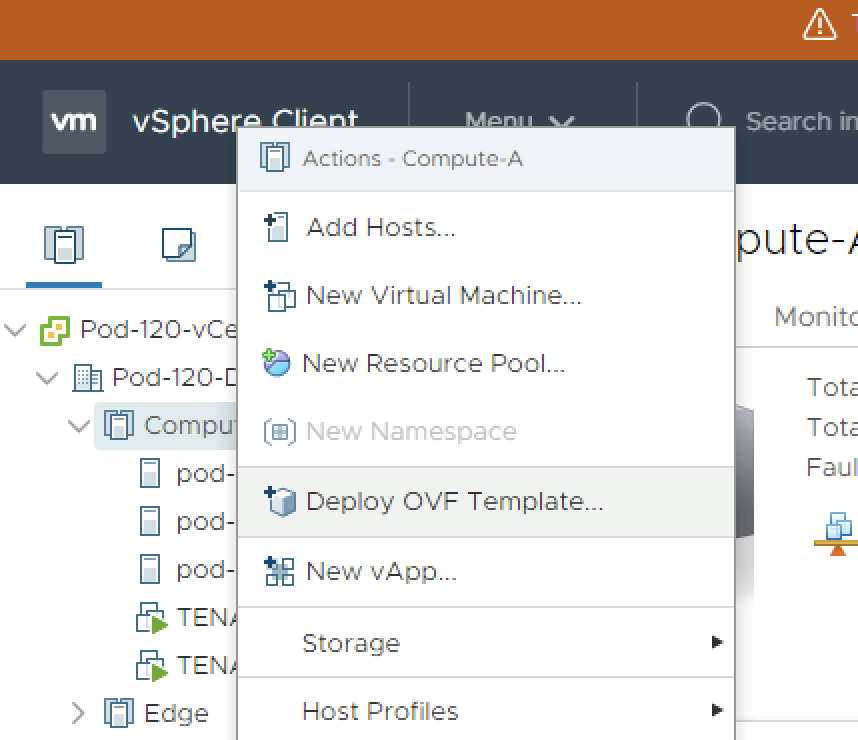Click the VMware vm logo icon
Image resolution: width=858 pixels, height=740 pixels.
[74, 122]
